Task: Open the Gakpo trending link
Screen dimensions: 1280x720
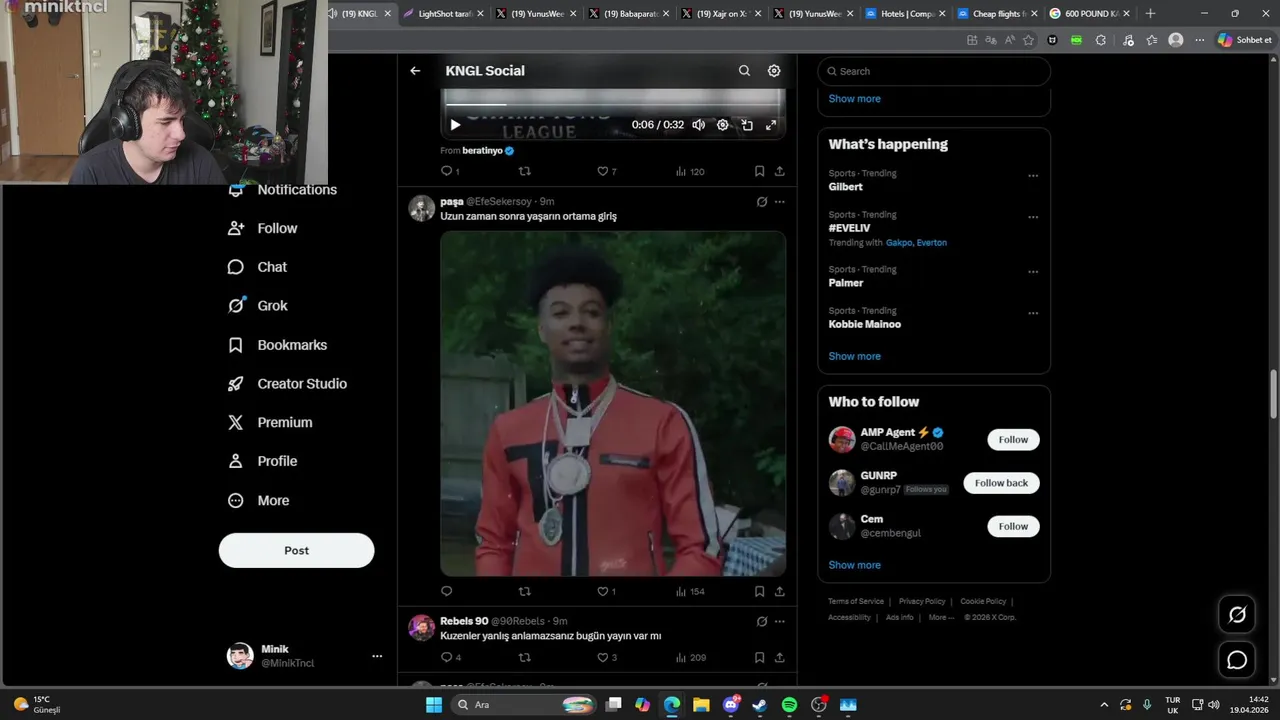Action: pos(899,243)
